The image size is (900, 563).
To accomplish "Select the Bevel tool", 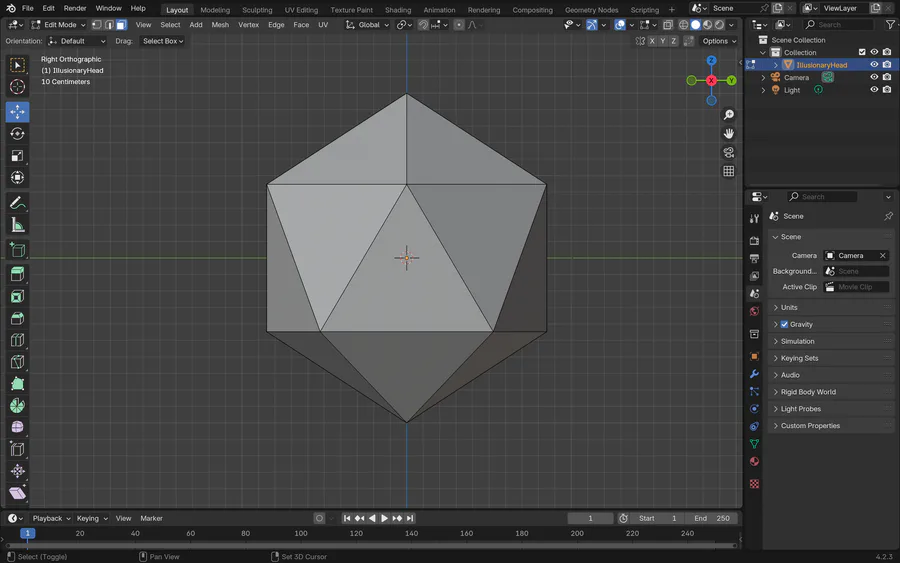I will tap(17, 318).
